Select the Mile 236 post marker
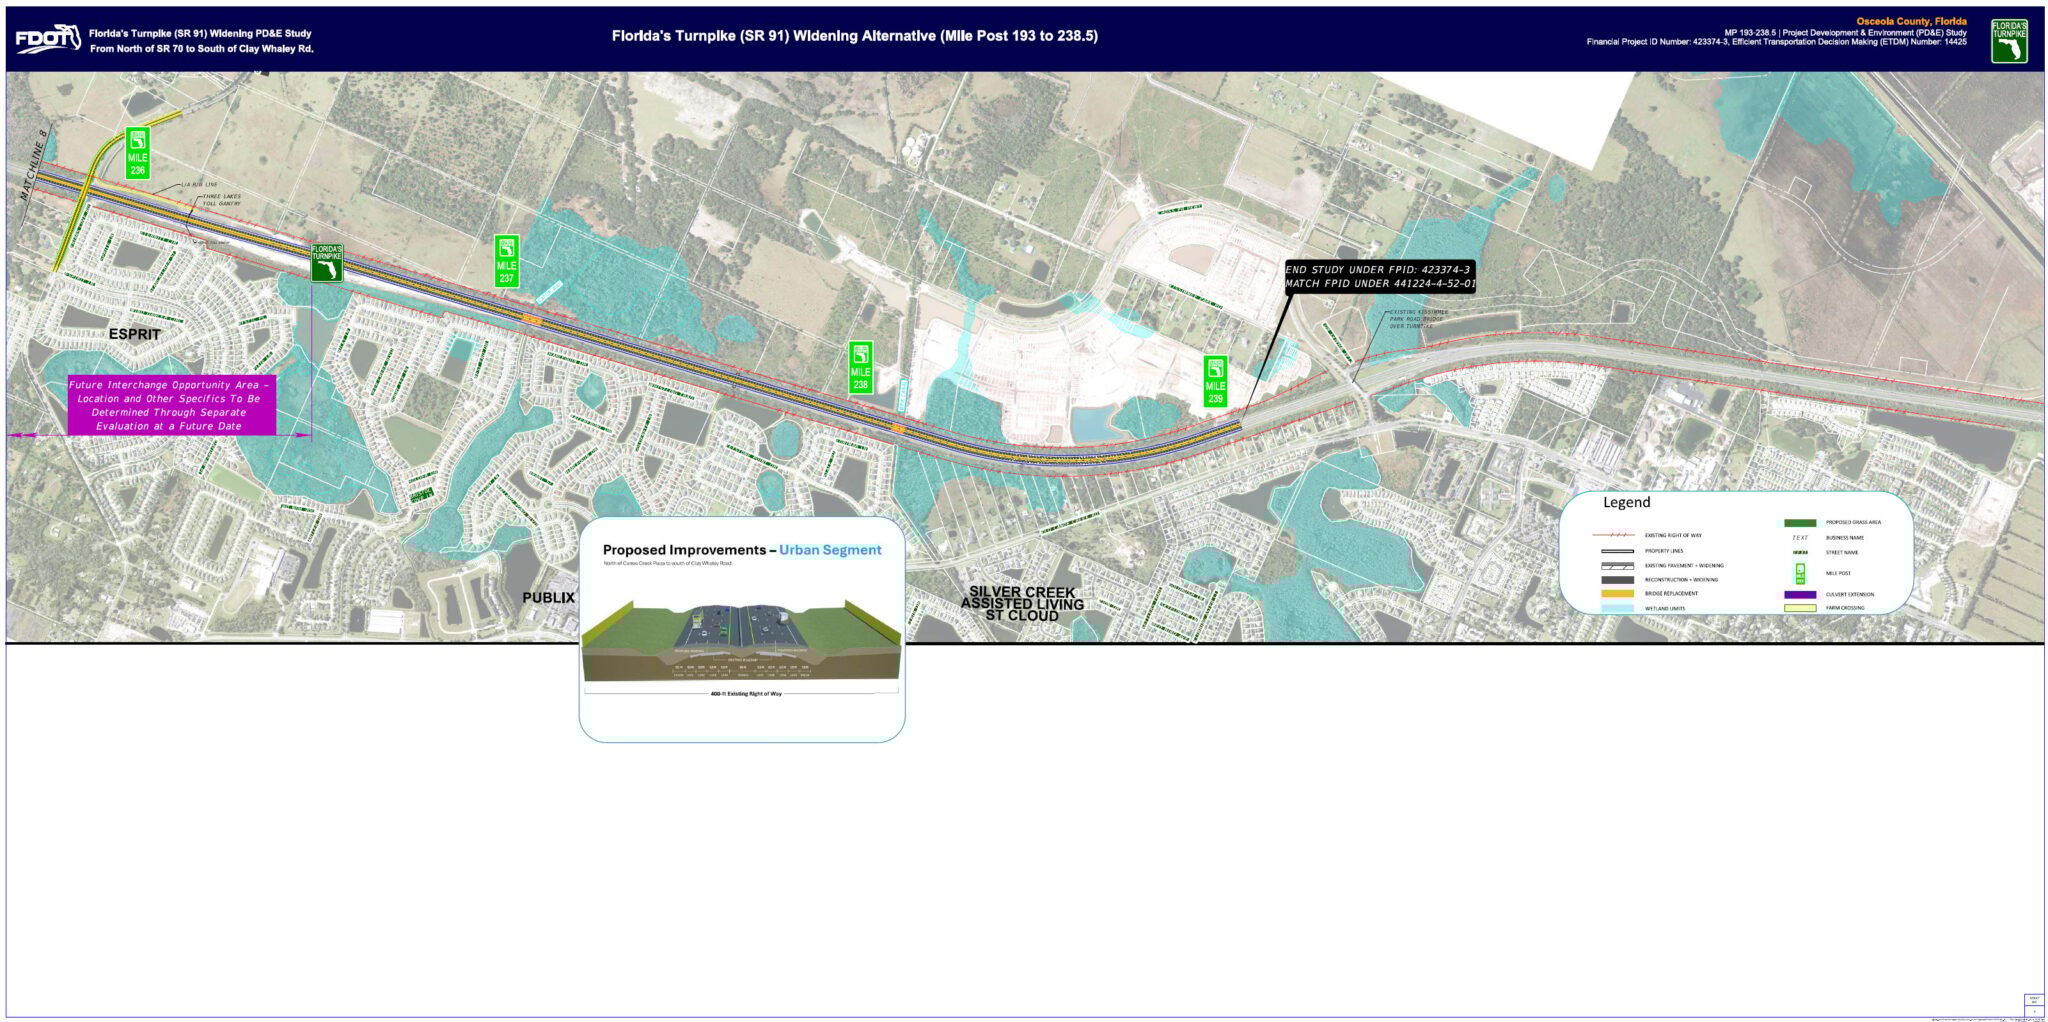The height and width of the screenshot is (1022, 2048). tap(137, 154)
